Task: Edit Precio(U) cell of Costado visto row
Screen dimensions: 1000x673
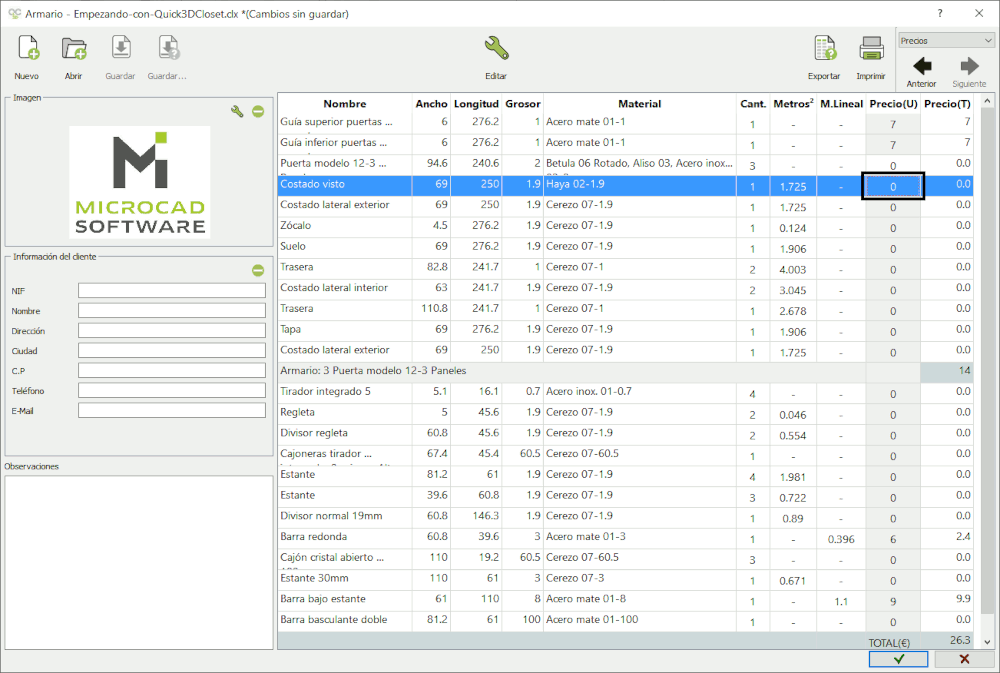Action: tap(893, 186)
